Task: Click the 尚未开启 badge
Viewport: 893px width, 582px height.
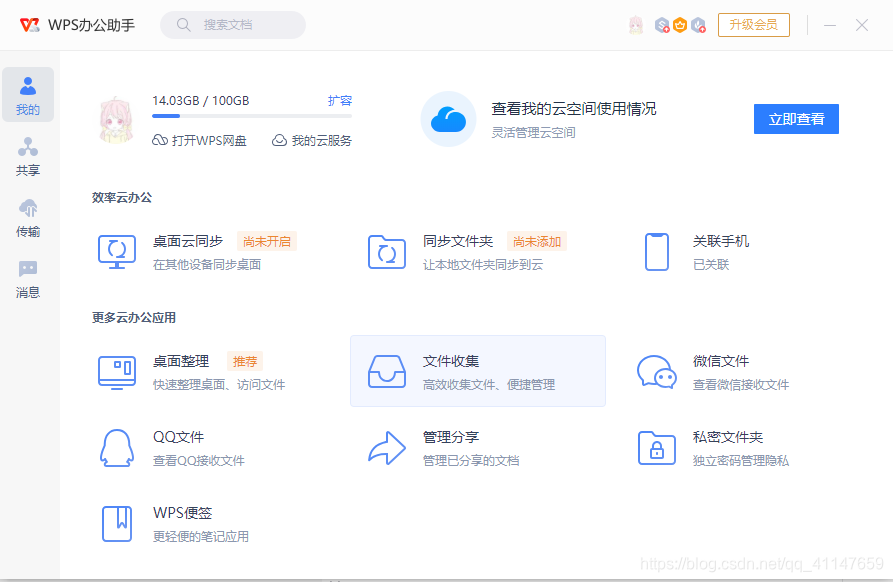Action: tap(267, 241)
